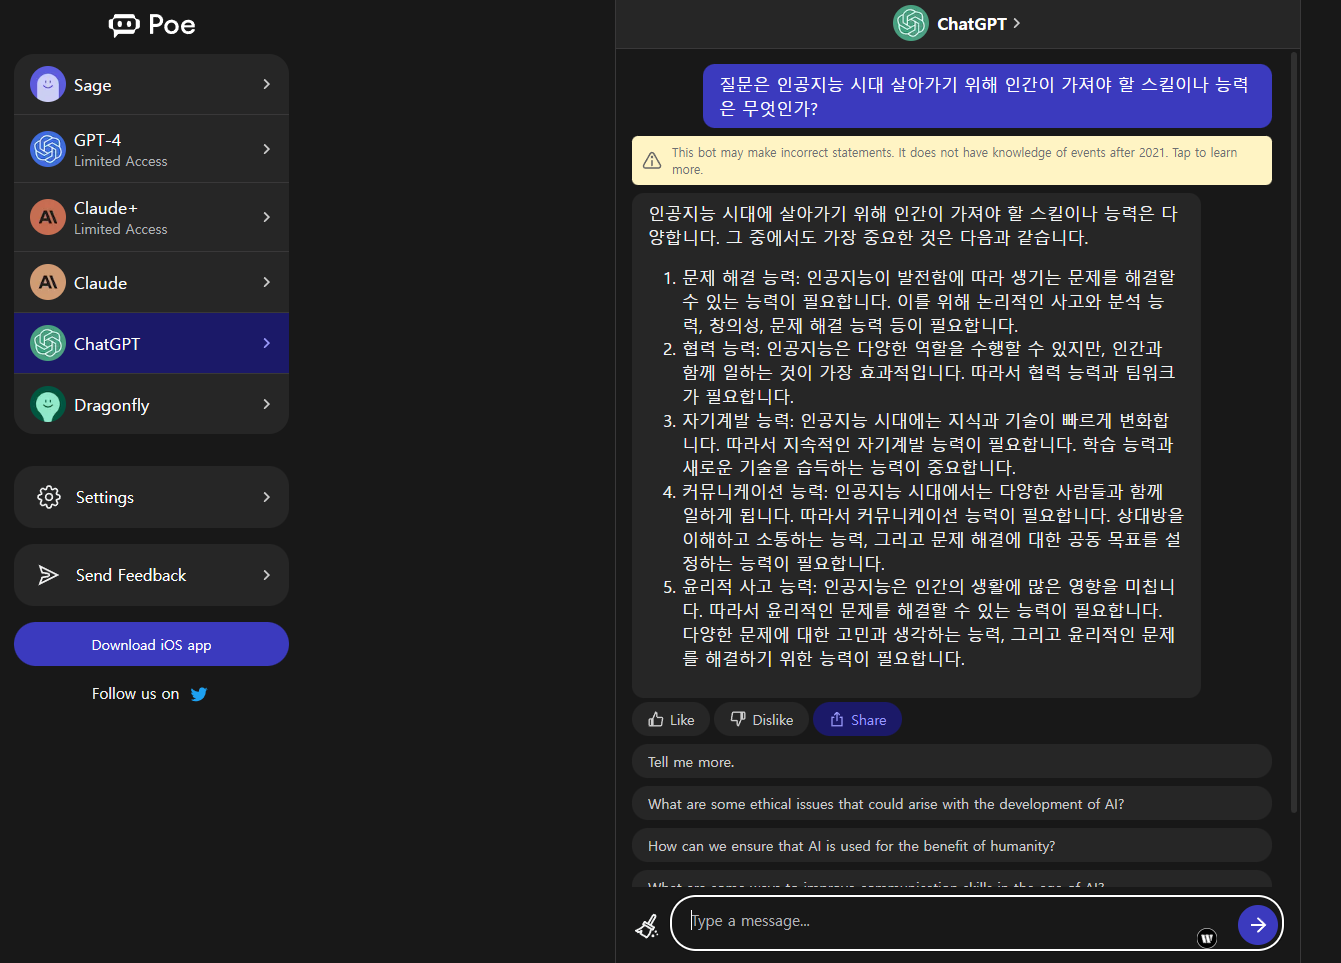
Task: Click the GPT-4 bot avatar
Action: [48, 149]
